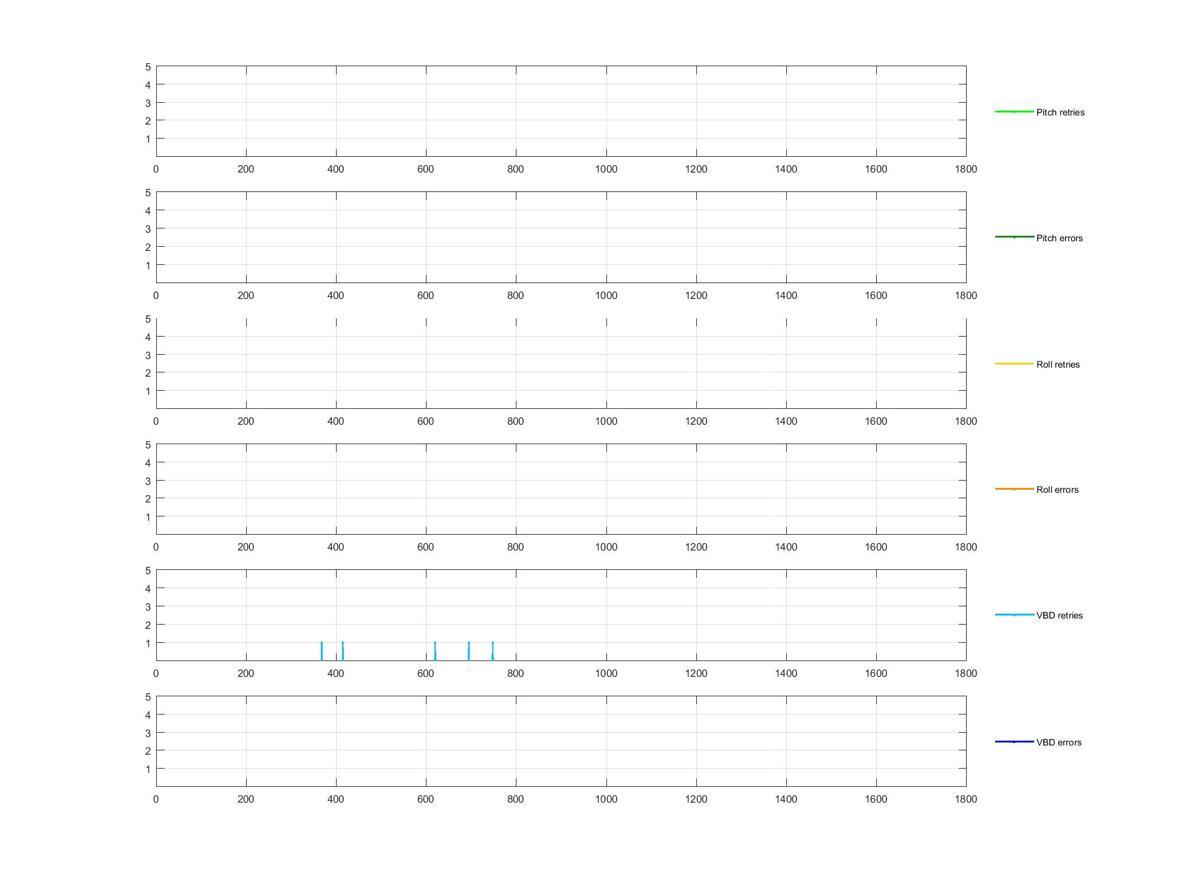Select the orange Roll errors legend line

click(1014, 489)
